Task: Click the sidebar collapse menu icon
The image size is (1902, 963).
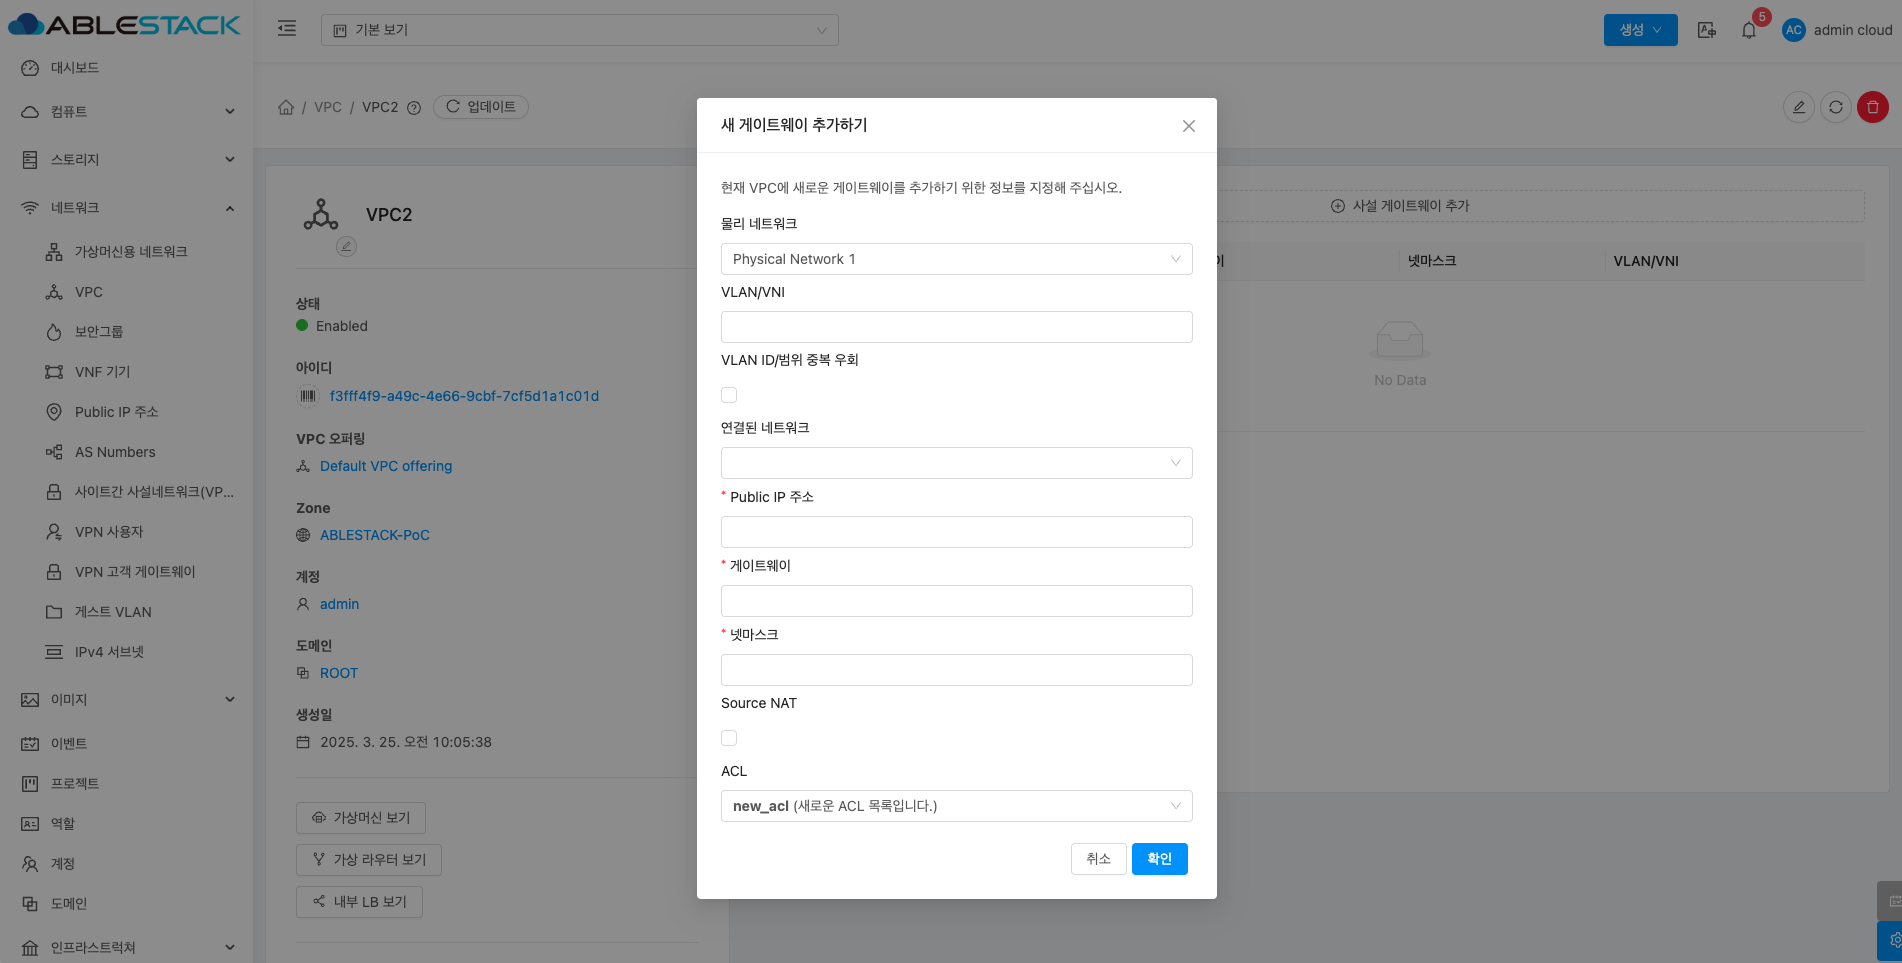Action: (x=287, y=29)
